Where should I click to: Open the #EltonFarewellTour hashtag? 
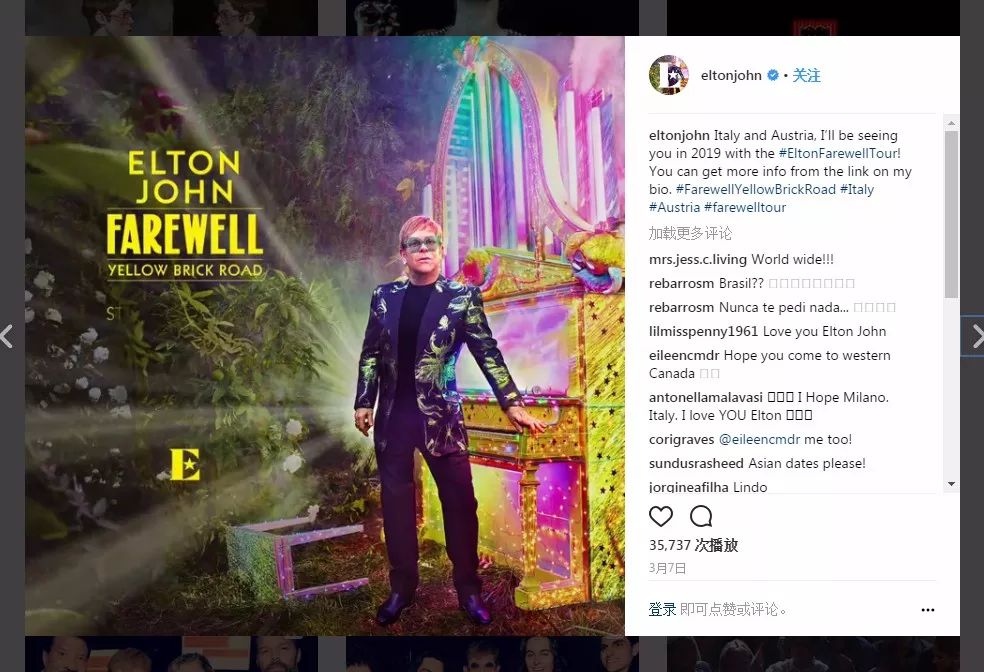click(x=840, y=153)
